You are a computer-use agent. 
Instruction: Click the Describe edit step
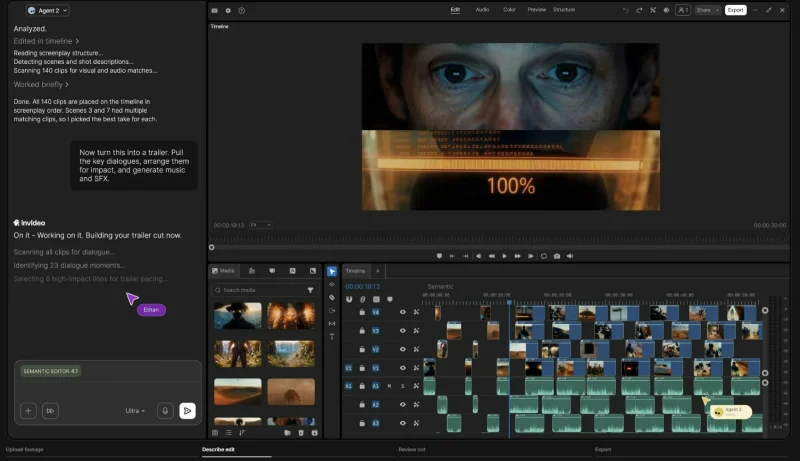[x=218, y=449]
